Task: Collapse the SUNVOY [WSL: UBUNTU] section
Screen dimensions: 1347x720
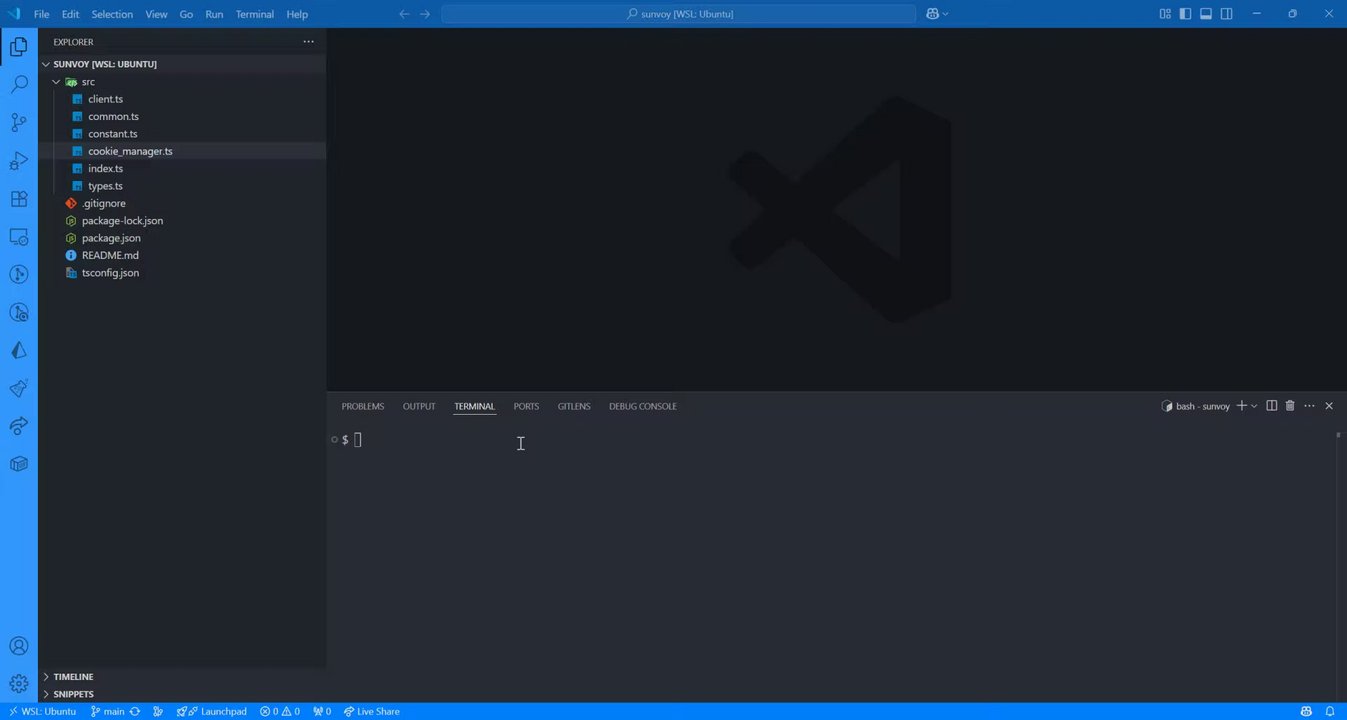Action: tap(46, 64)
